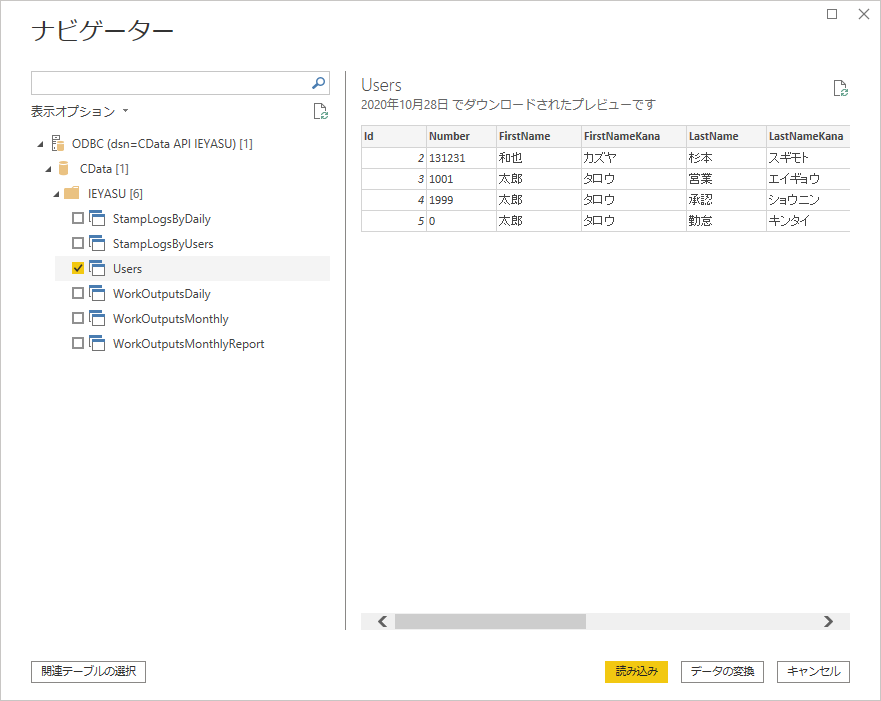Click the search magnifier icon

pyautogui.click(x=319, y=83)
